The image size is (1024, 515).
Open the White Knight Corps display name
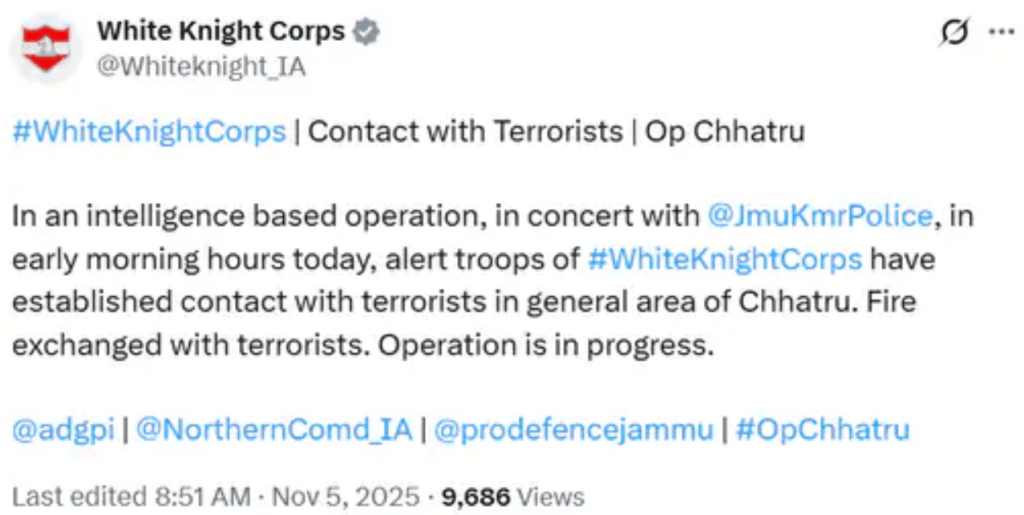(220, 31)
